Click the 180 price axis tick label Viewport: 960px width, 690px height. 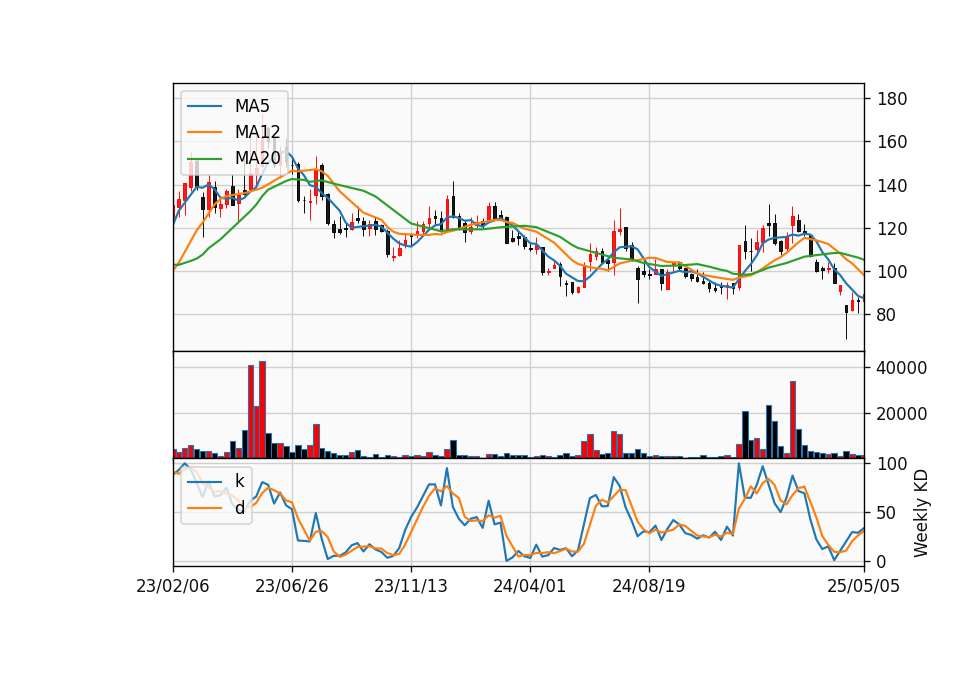(892, 99)
